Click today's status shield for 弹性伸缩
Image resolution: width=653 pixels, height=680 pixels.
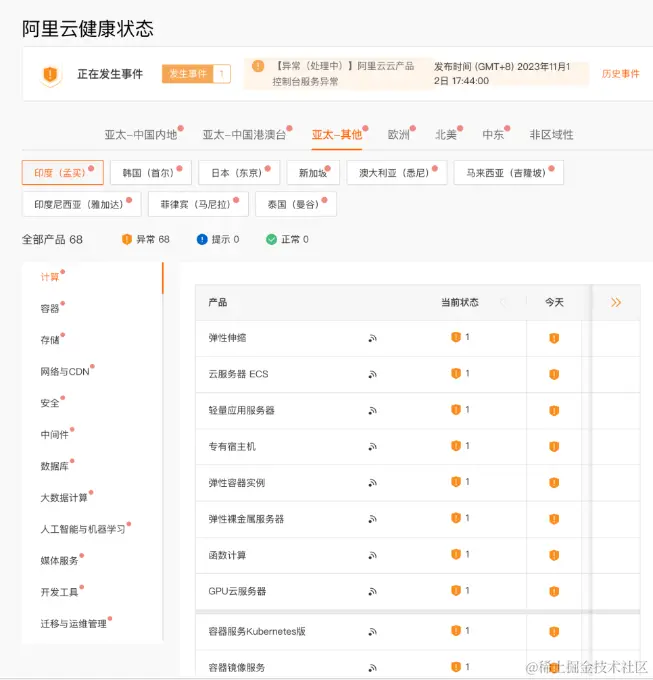pos(554,338)
